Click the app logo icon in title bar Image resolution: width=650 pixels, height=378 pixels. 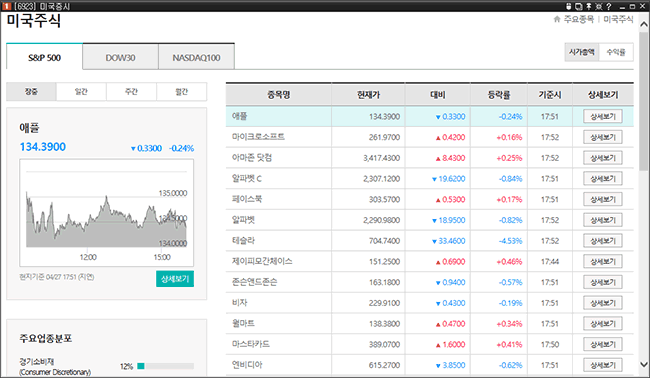tap(6, 6)
